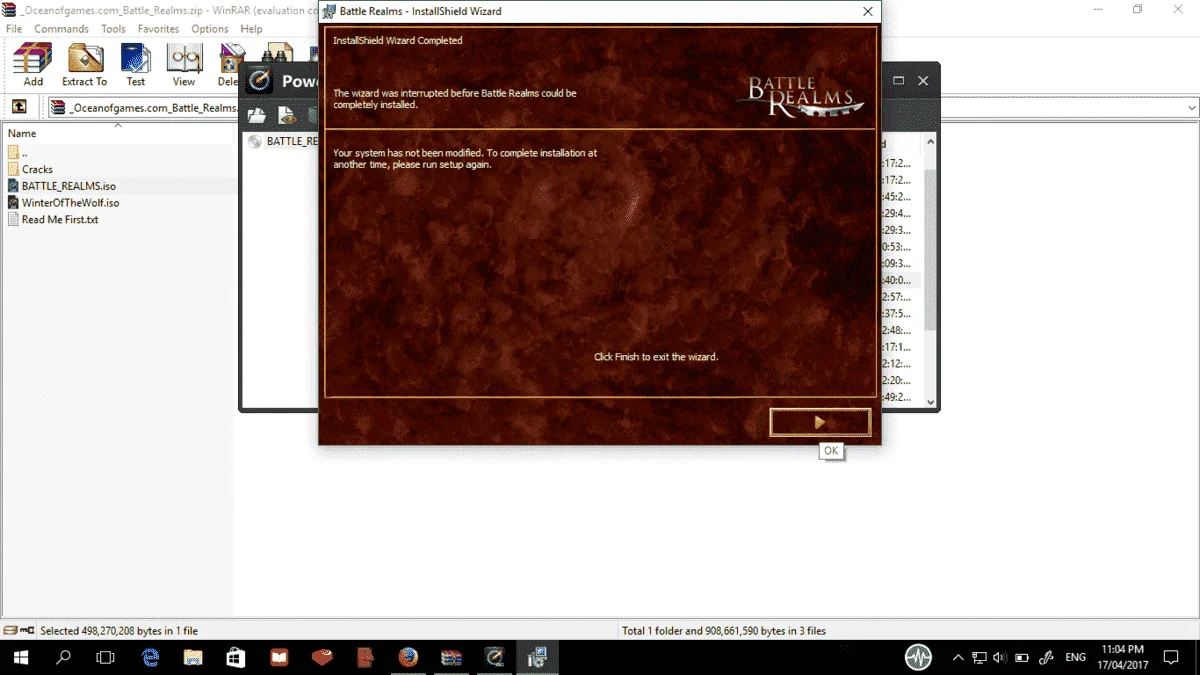Open Task View on taskbar
Image resolution: width=1200 pixels, height=675 pixels.
105,657
